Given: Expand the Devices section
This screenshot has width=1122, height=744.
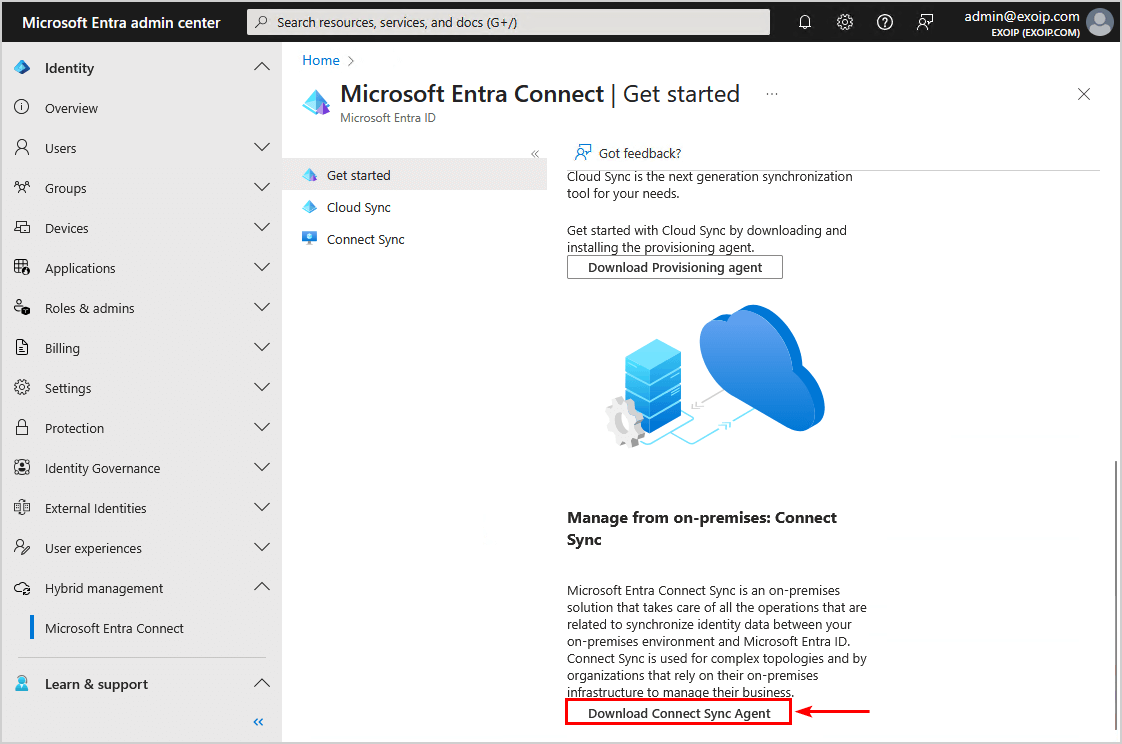Looking at the screenshot, I should (261, 227).
